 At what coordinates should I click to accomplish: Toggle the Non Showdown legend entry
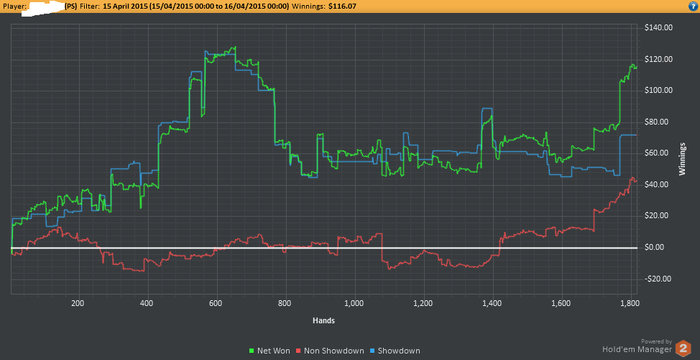330,351
